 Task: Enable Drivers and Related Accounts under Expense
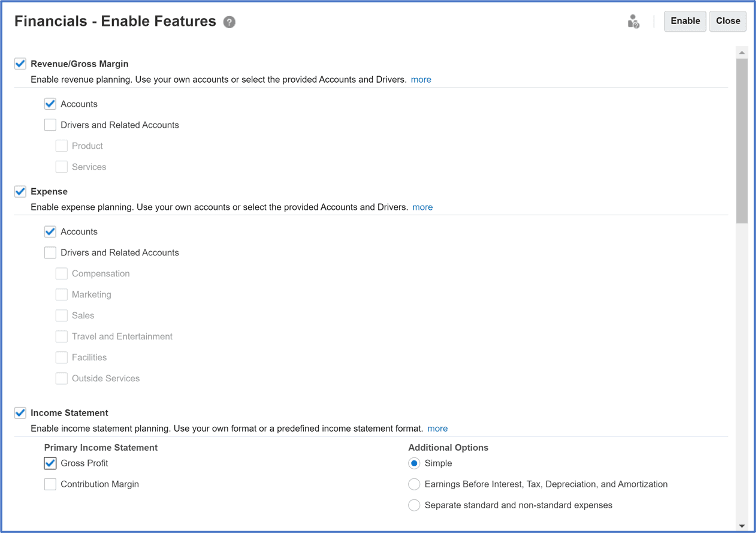50,253
